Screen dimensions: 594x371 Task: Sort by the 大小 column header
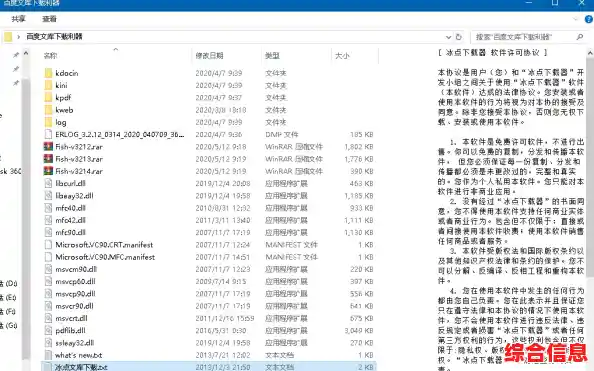point(342,56)
